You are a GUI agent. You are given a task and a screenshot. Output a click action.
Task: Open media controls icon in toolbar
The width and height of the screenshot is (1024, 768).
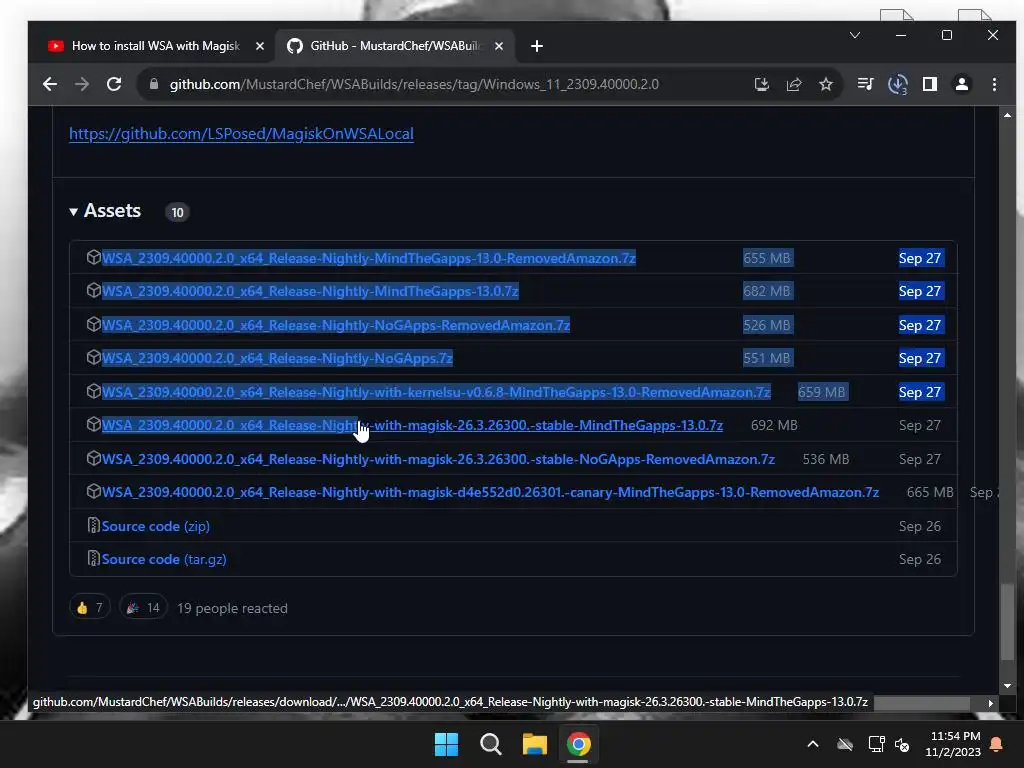click(865, 84)
